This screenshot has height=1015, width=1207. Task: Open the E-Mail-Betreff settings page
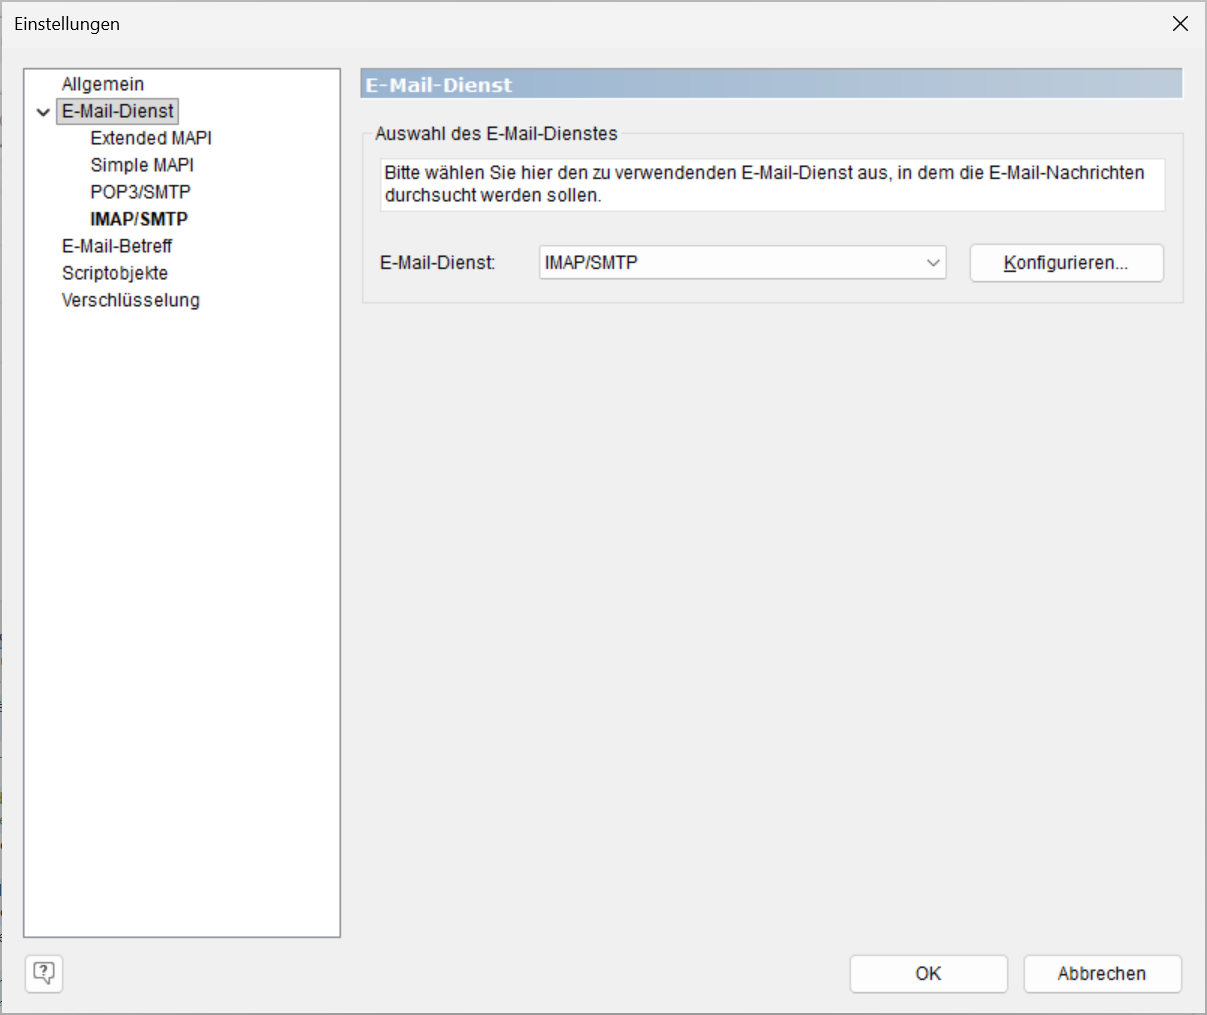click(x=117, y=246)
